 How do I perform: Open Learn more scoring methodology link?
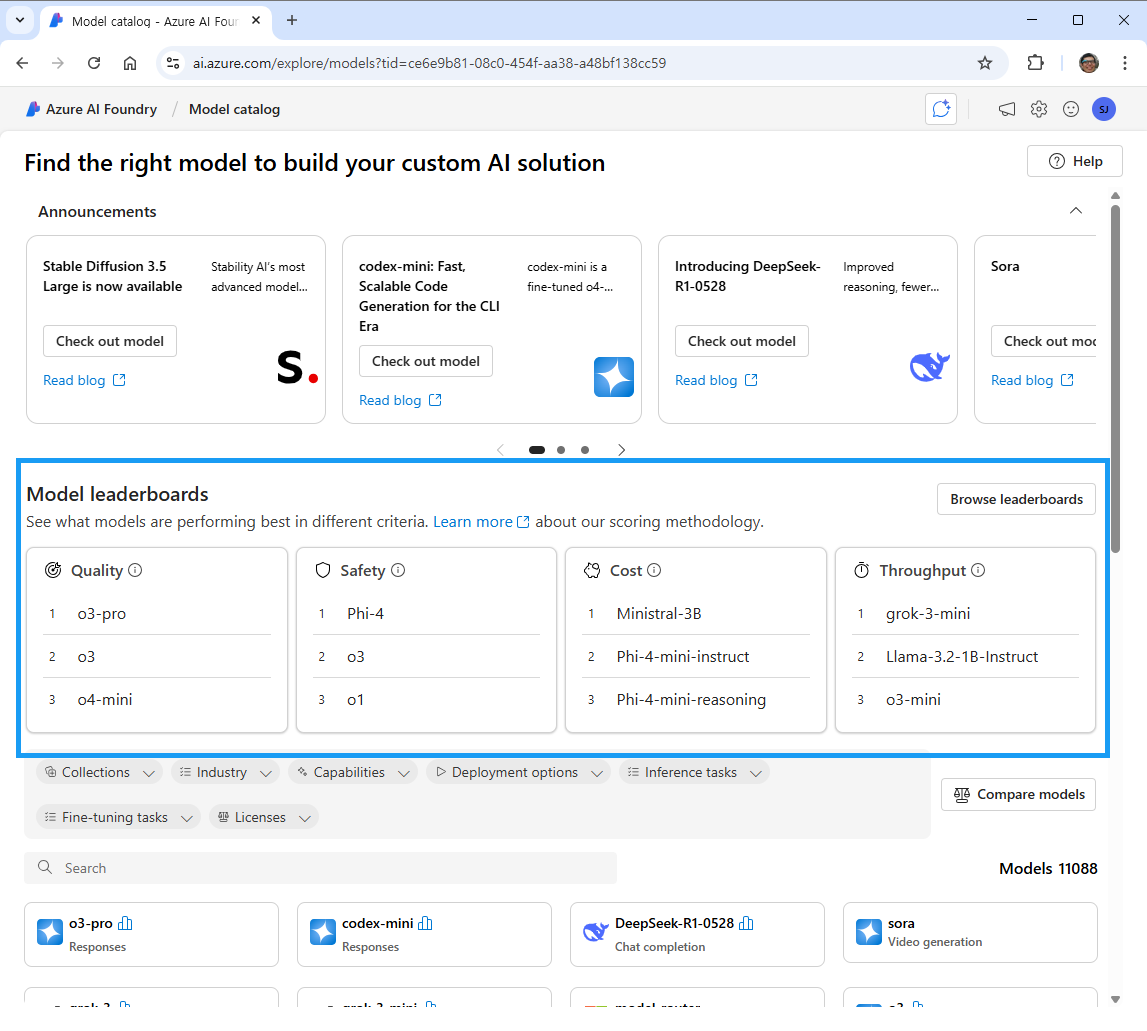[x=481, y=522]
